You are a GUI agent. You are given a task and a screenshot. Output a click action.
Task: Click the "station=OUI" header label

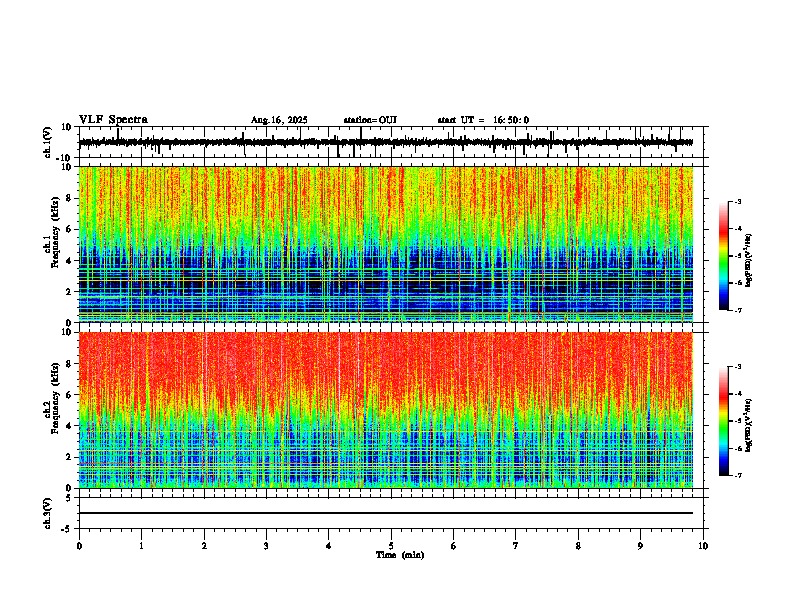[370, 120]
